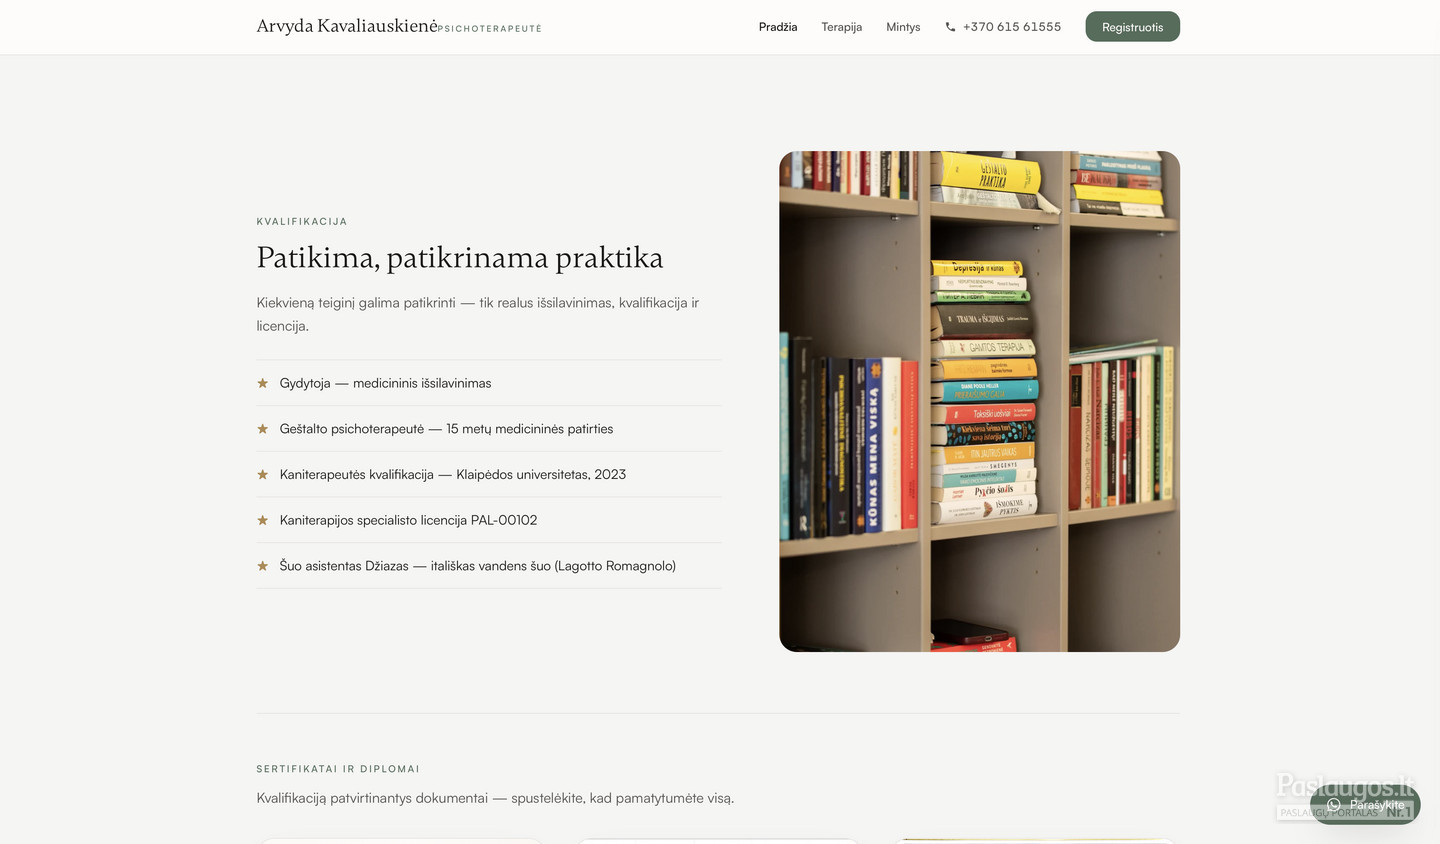Click the star beside Kaniterapijos specialisto licencija

tap(263, 520)
